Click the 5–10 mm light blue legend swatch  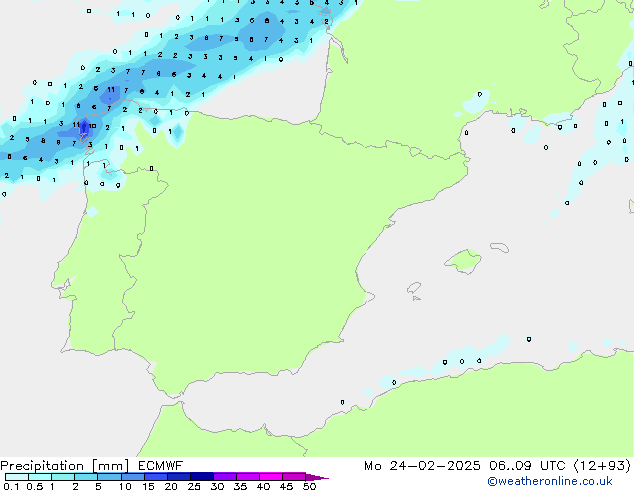point(109,477)
